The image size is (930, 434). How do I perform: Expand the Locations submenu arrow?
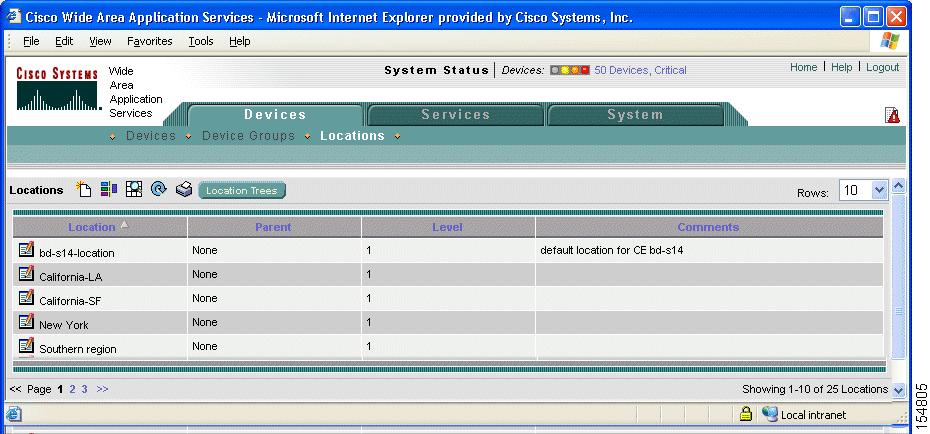click(x=308, y=136)
